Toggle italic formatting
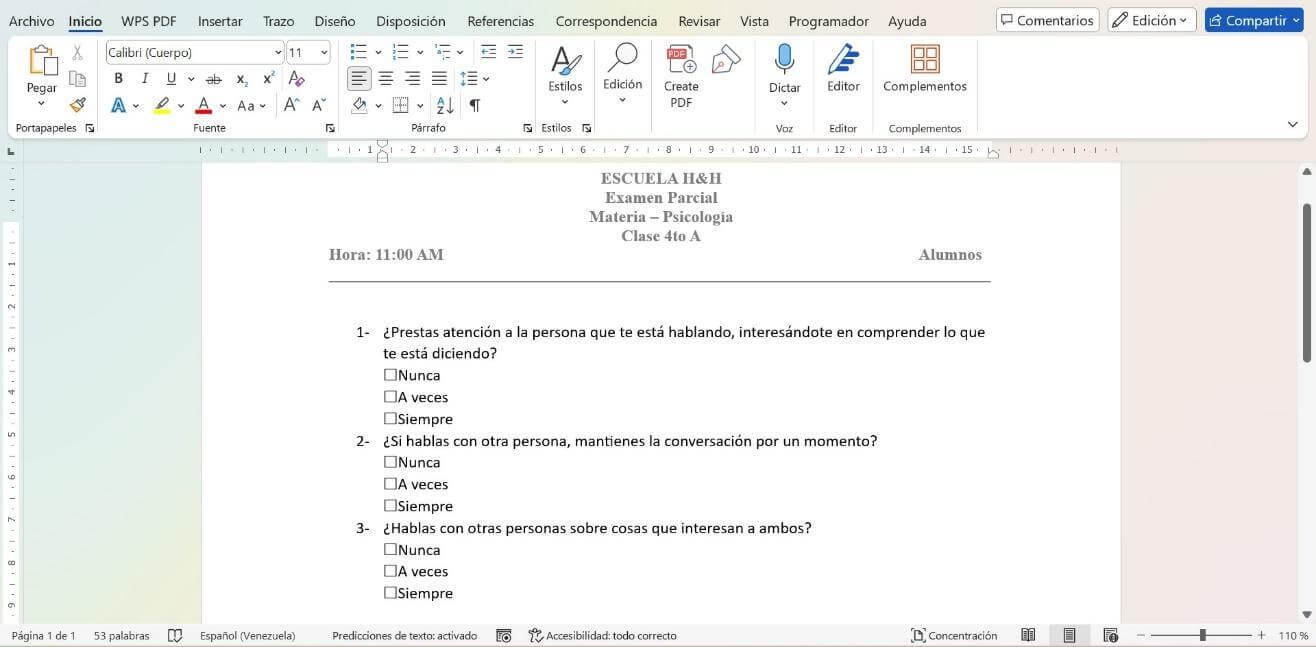This screenshot has height=647, width=1316. (x=144, y=78)
